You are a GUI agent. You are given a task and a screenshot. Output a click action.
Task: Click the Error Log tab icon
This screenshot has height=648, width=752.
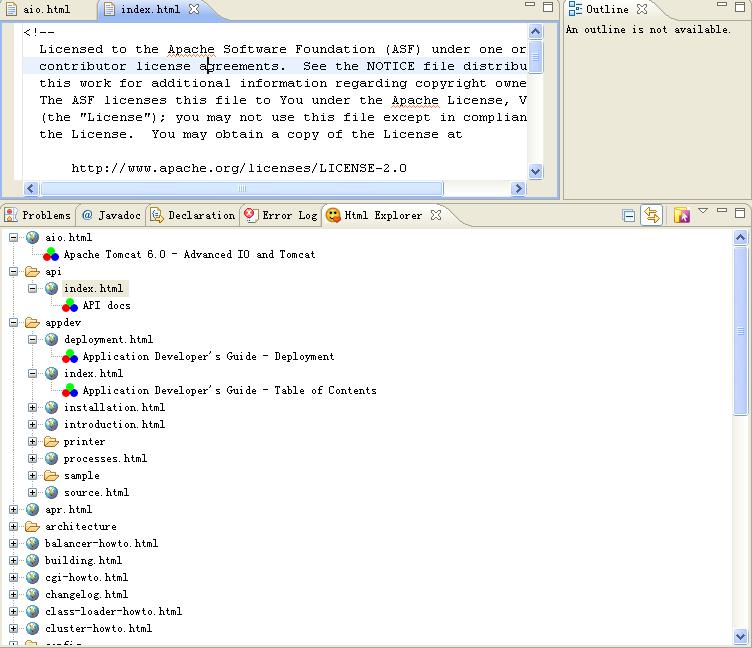[x=250, y=214]
